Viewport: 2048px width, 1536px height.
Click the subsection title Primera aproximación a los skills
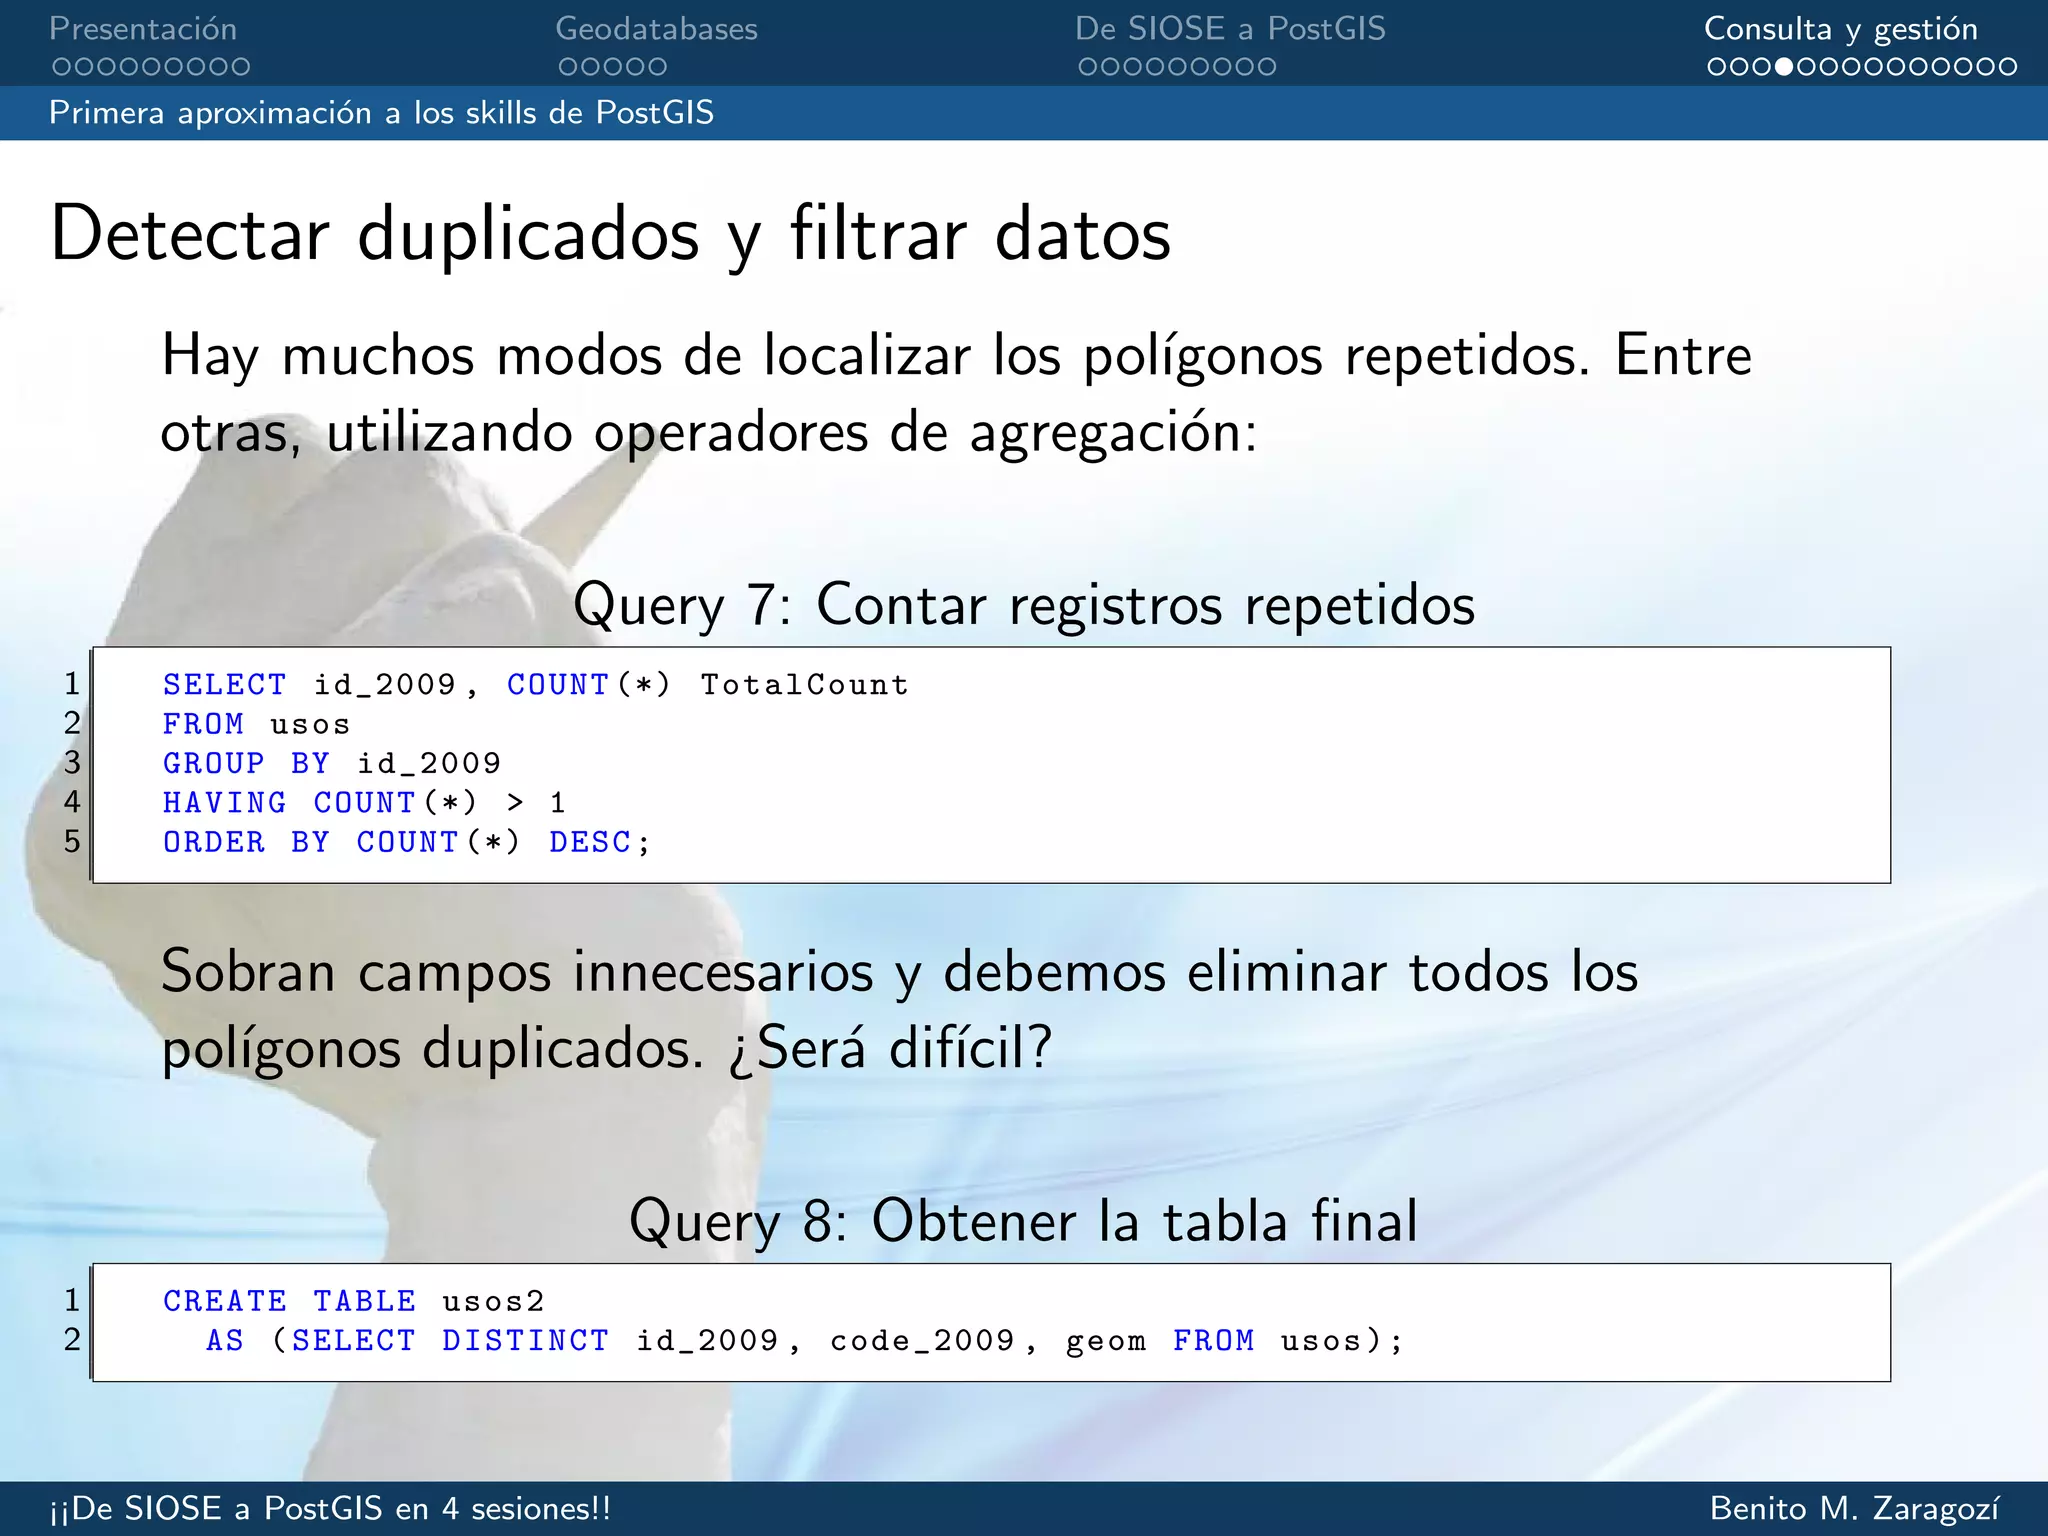(381, 112)
